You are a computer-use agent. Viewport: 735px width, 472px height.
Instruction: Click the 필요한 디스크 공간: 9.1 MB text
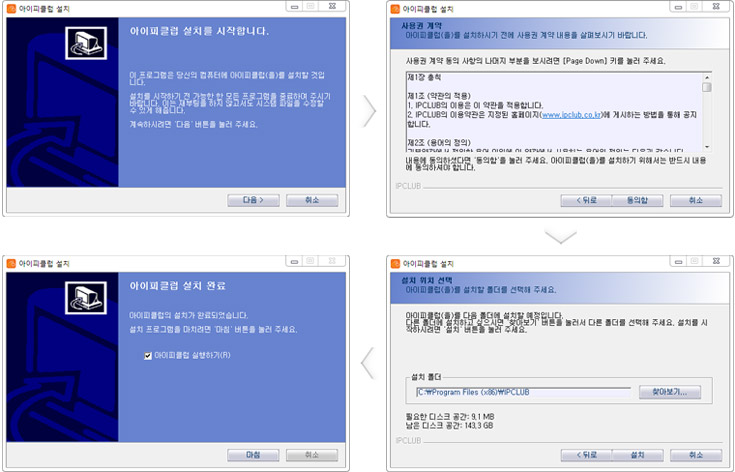coord(450,416)
